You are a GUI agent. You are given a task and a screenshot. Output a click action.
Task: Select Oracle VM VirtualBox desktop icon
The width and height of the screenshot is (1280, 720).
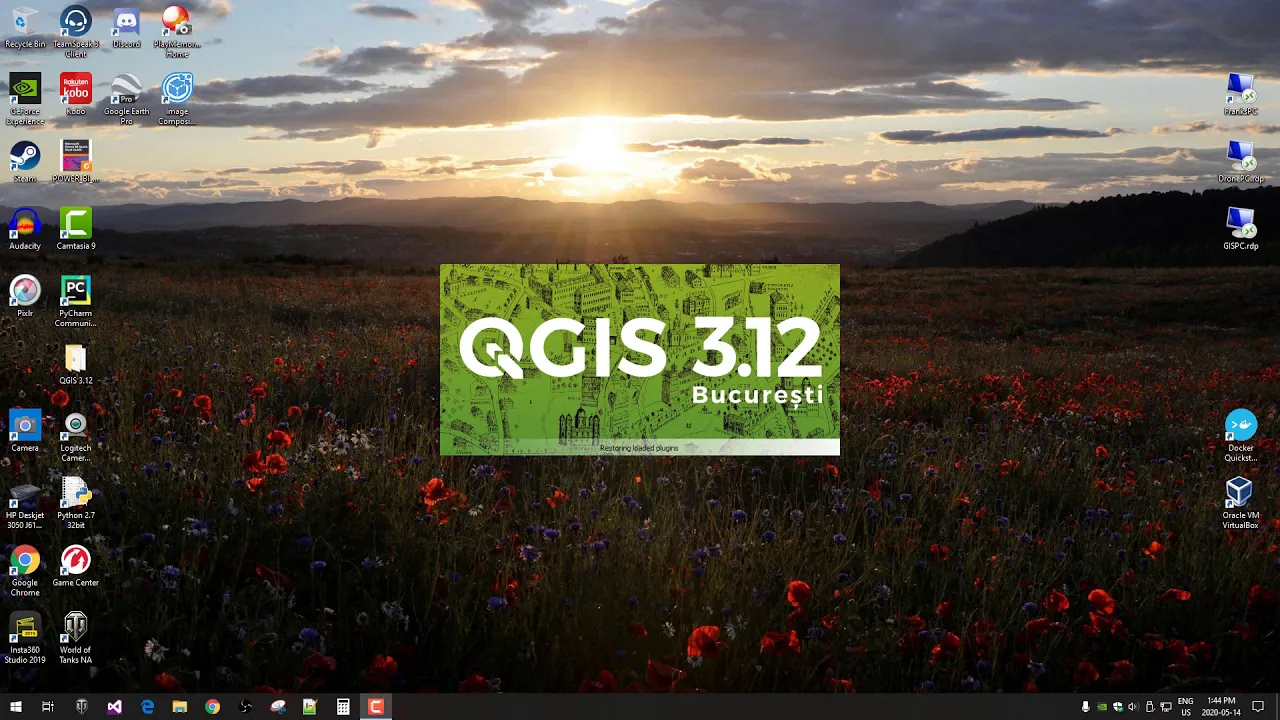[x=1240, y=503]
